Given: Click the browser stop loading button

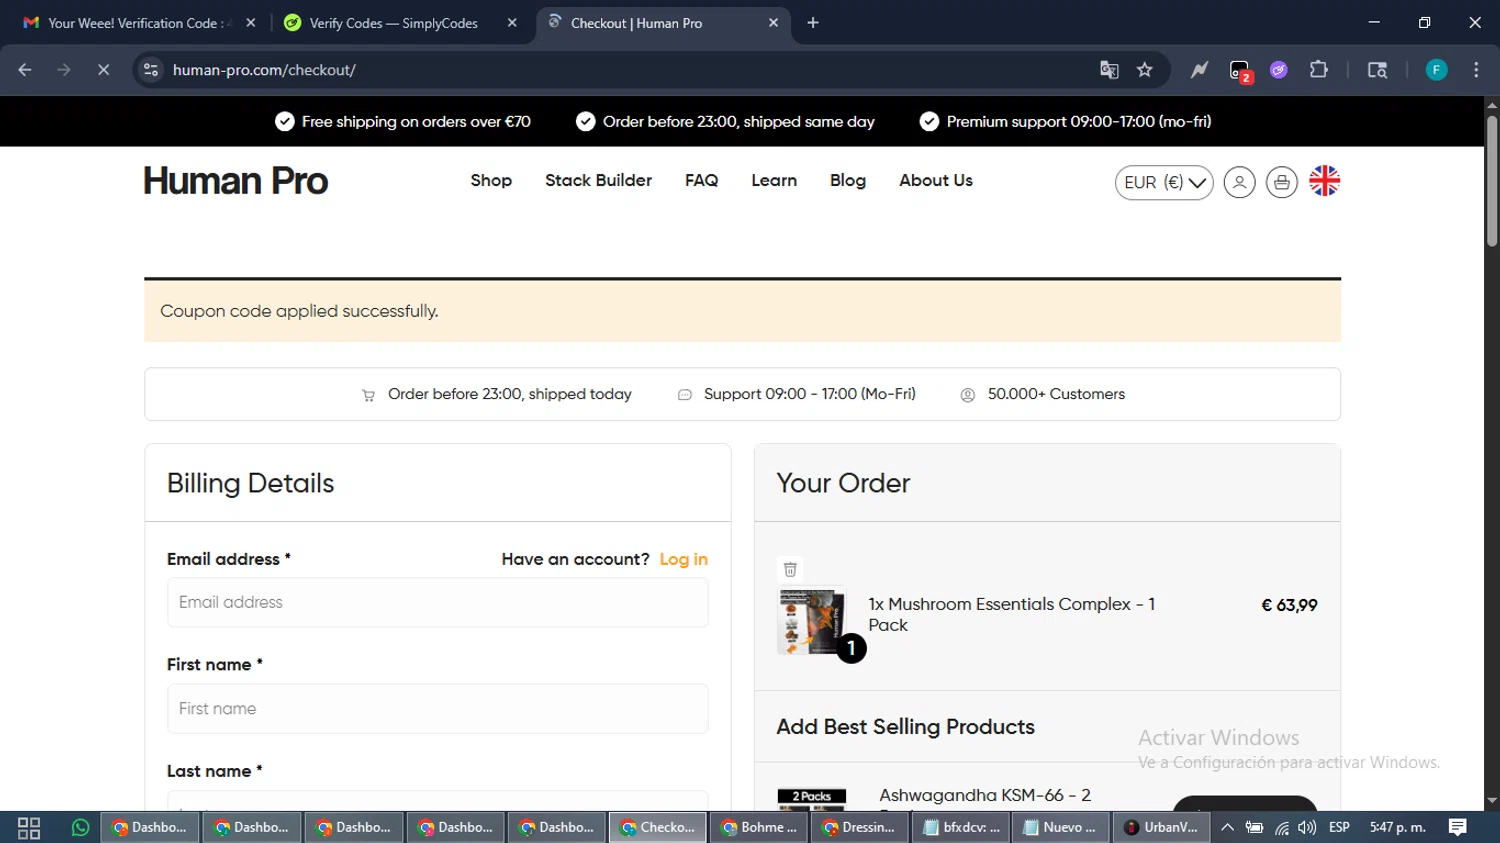Looking at the screenshot, I should tap(103, 70).
